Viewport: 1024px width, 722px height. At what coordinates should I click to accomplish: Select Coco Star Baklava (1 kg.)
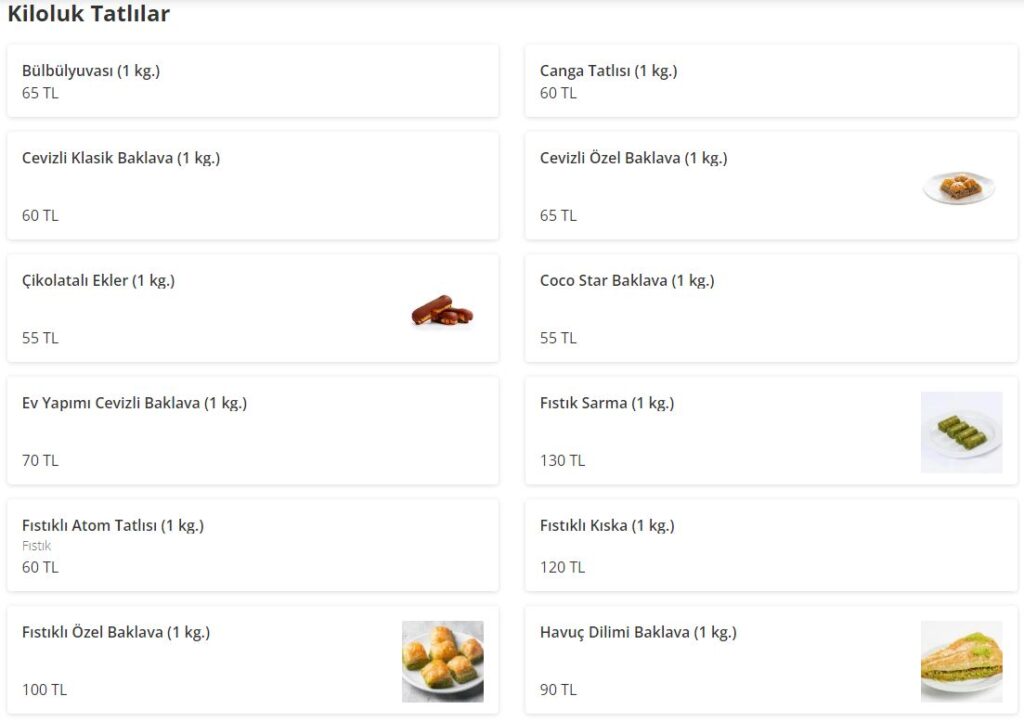627,281
